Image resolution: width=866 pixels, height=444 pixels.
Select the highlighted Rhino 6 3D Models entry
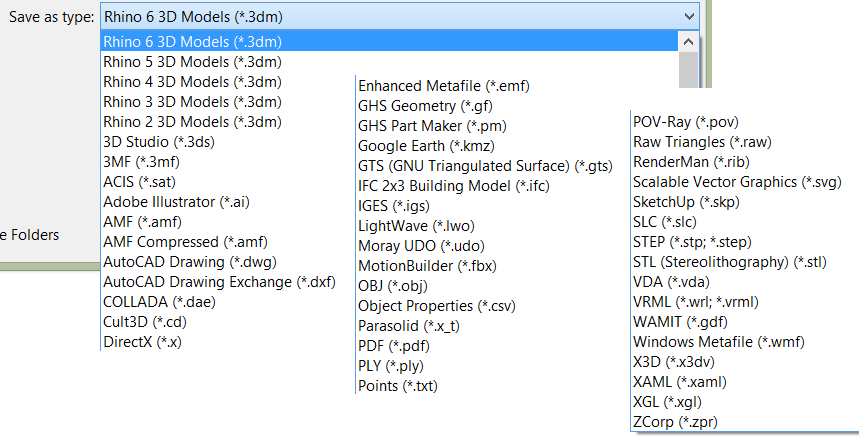(x=390, y=42)
